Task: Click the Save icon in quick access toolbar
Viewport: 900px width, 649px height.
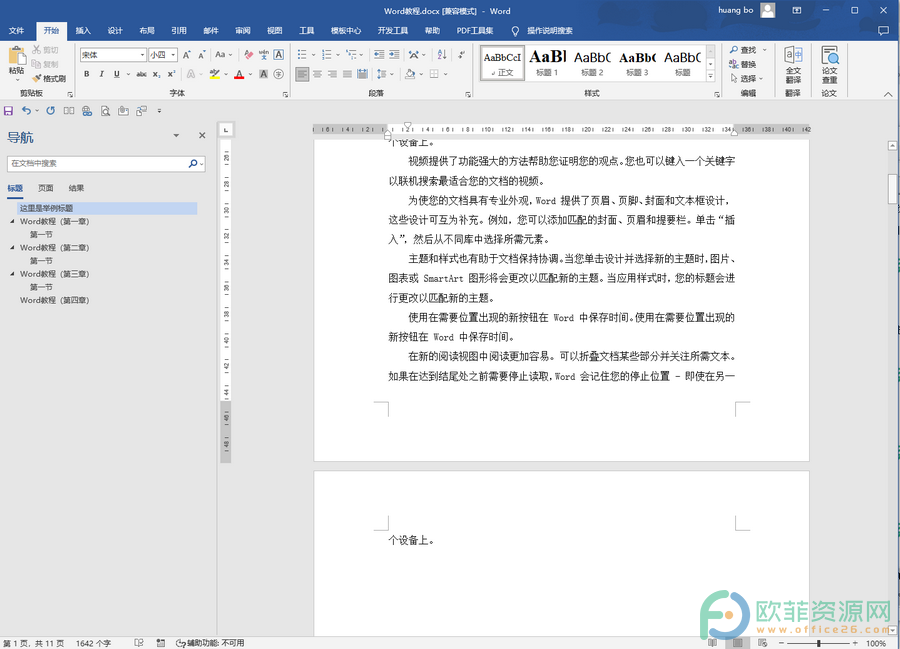Action: tap(9, 111)
